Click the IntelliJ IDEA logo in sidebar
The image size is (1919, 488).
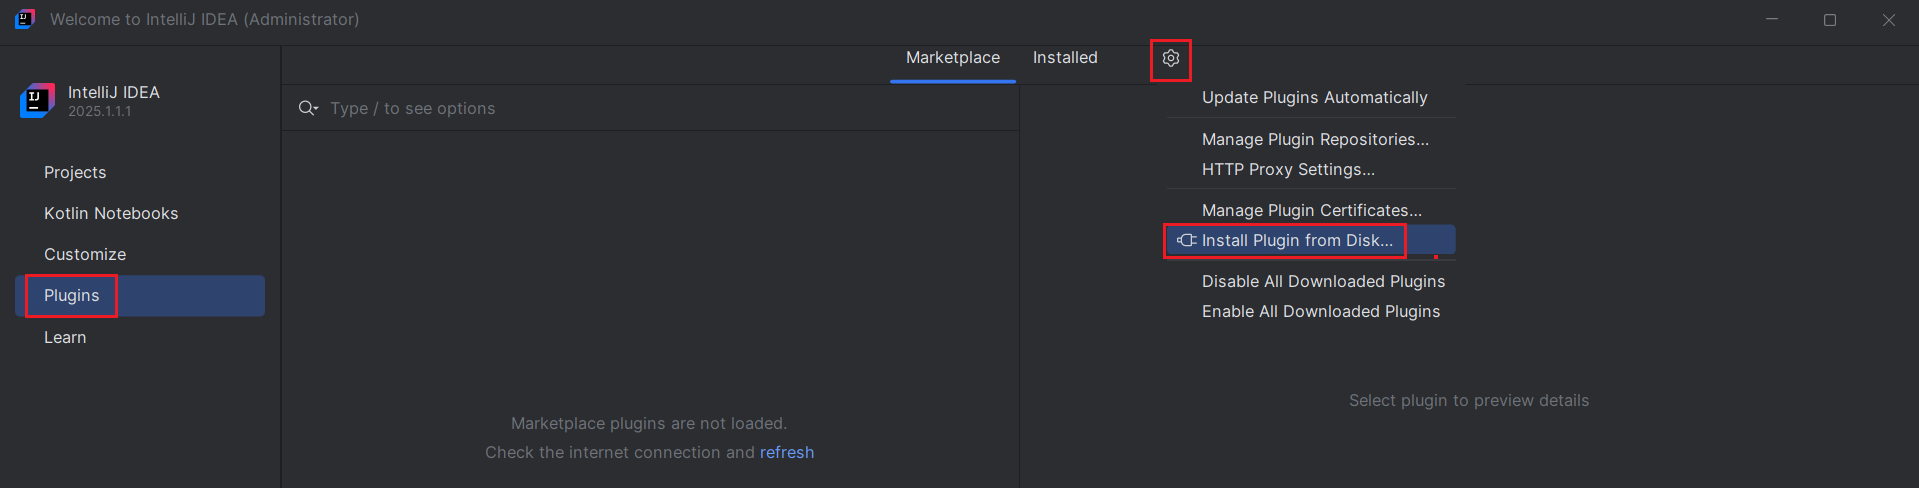[x=37, y=101]
